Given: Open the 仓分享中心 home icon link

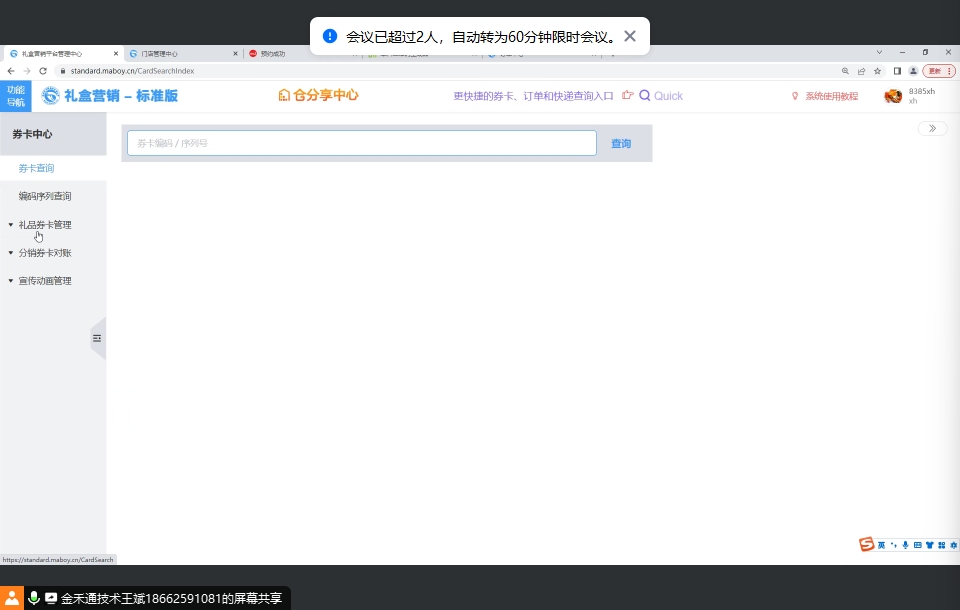Looking at the screenshot, I should 284,96.
